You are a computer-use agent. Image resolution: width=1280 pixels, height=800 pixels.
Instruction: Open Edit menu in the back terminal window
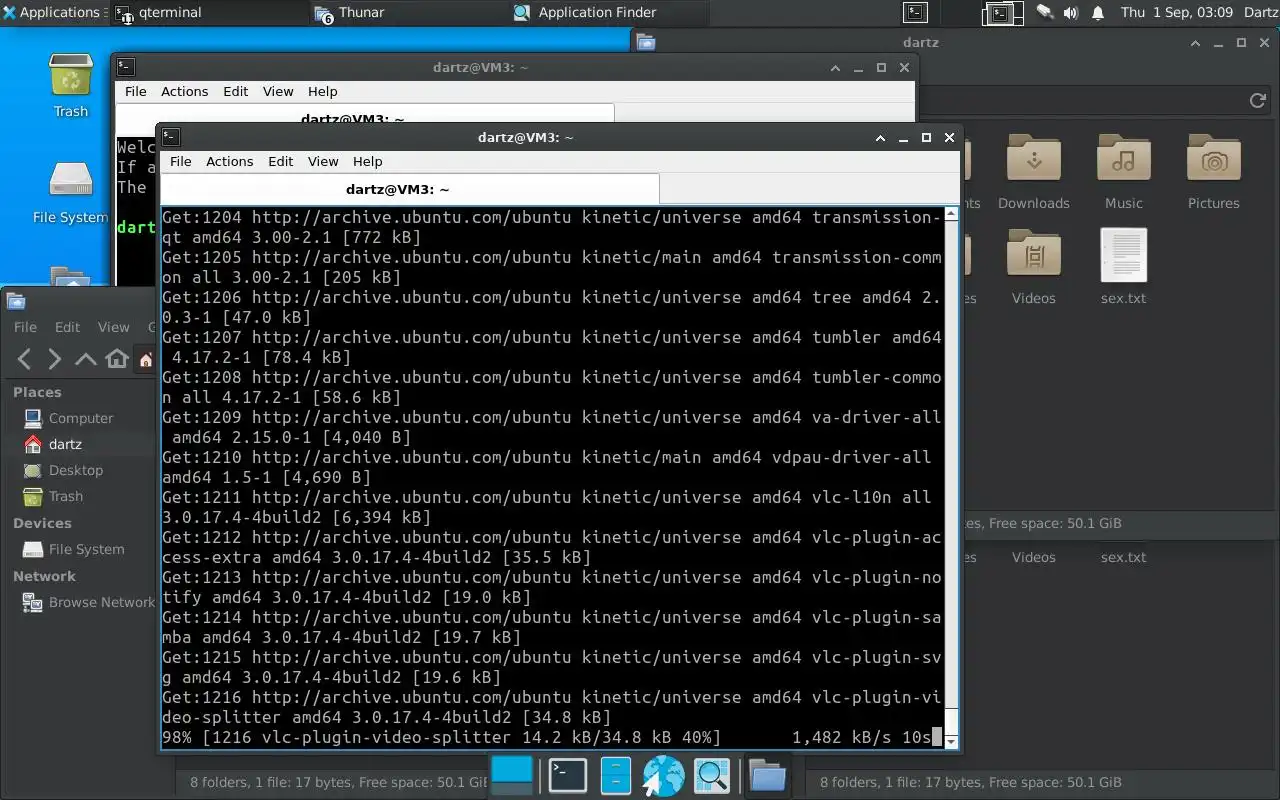tap(235, 91)
